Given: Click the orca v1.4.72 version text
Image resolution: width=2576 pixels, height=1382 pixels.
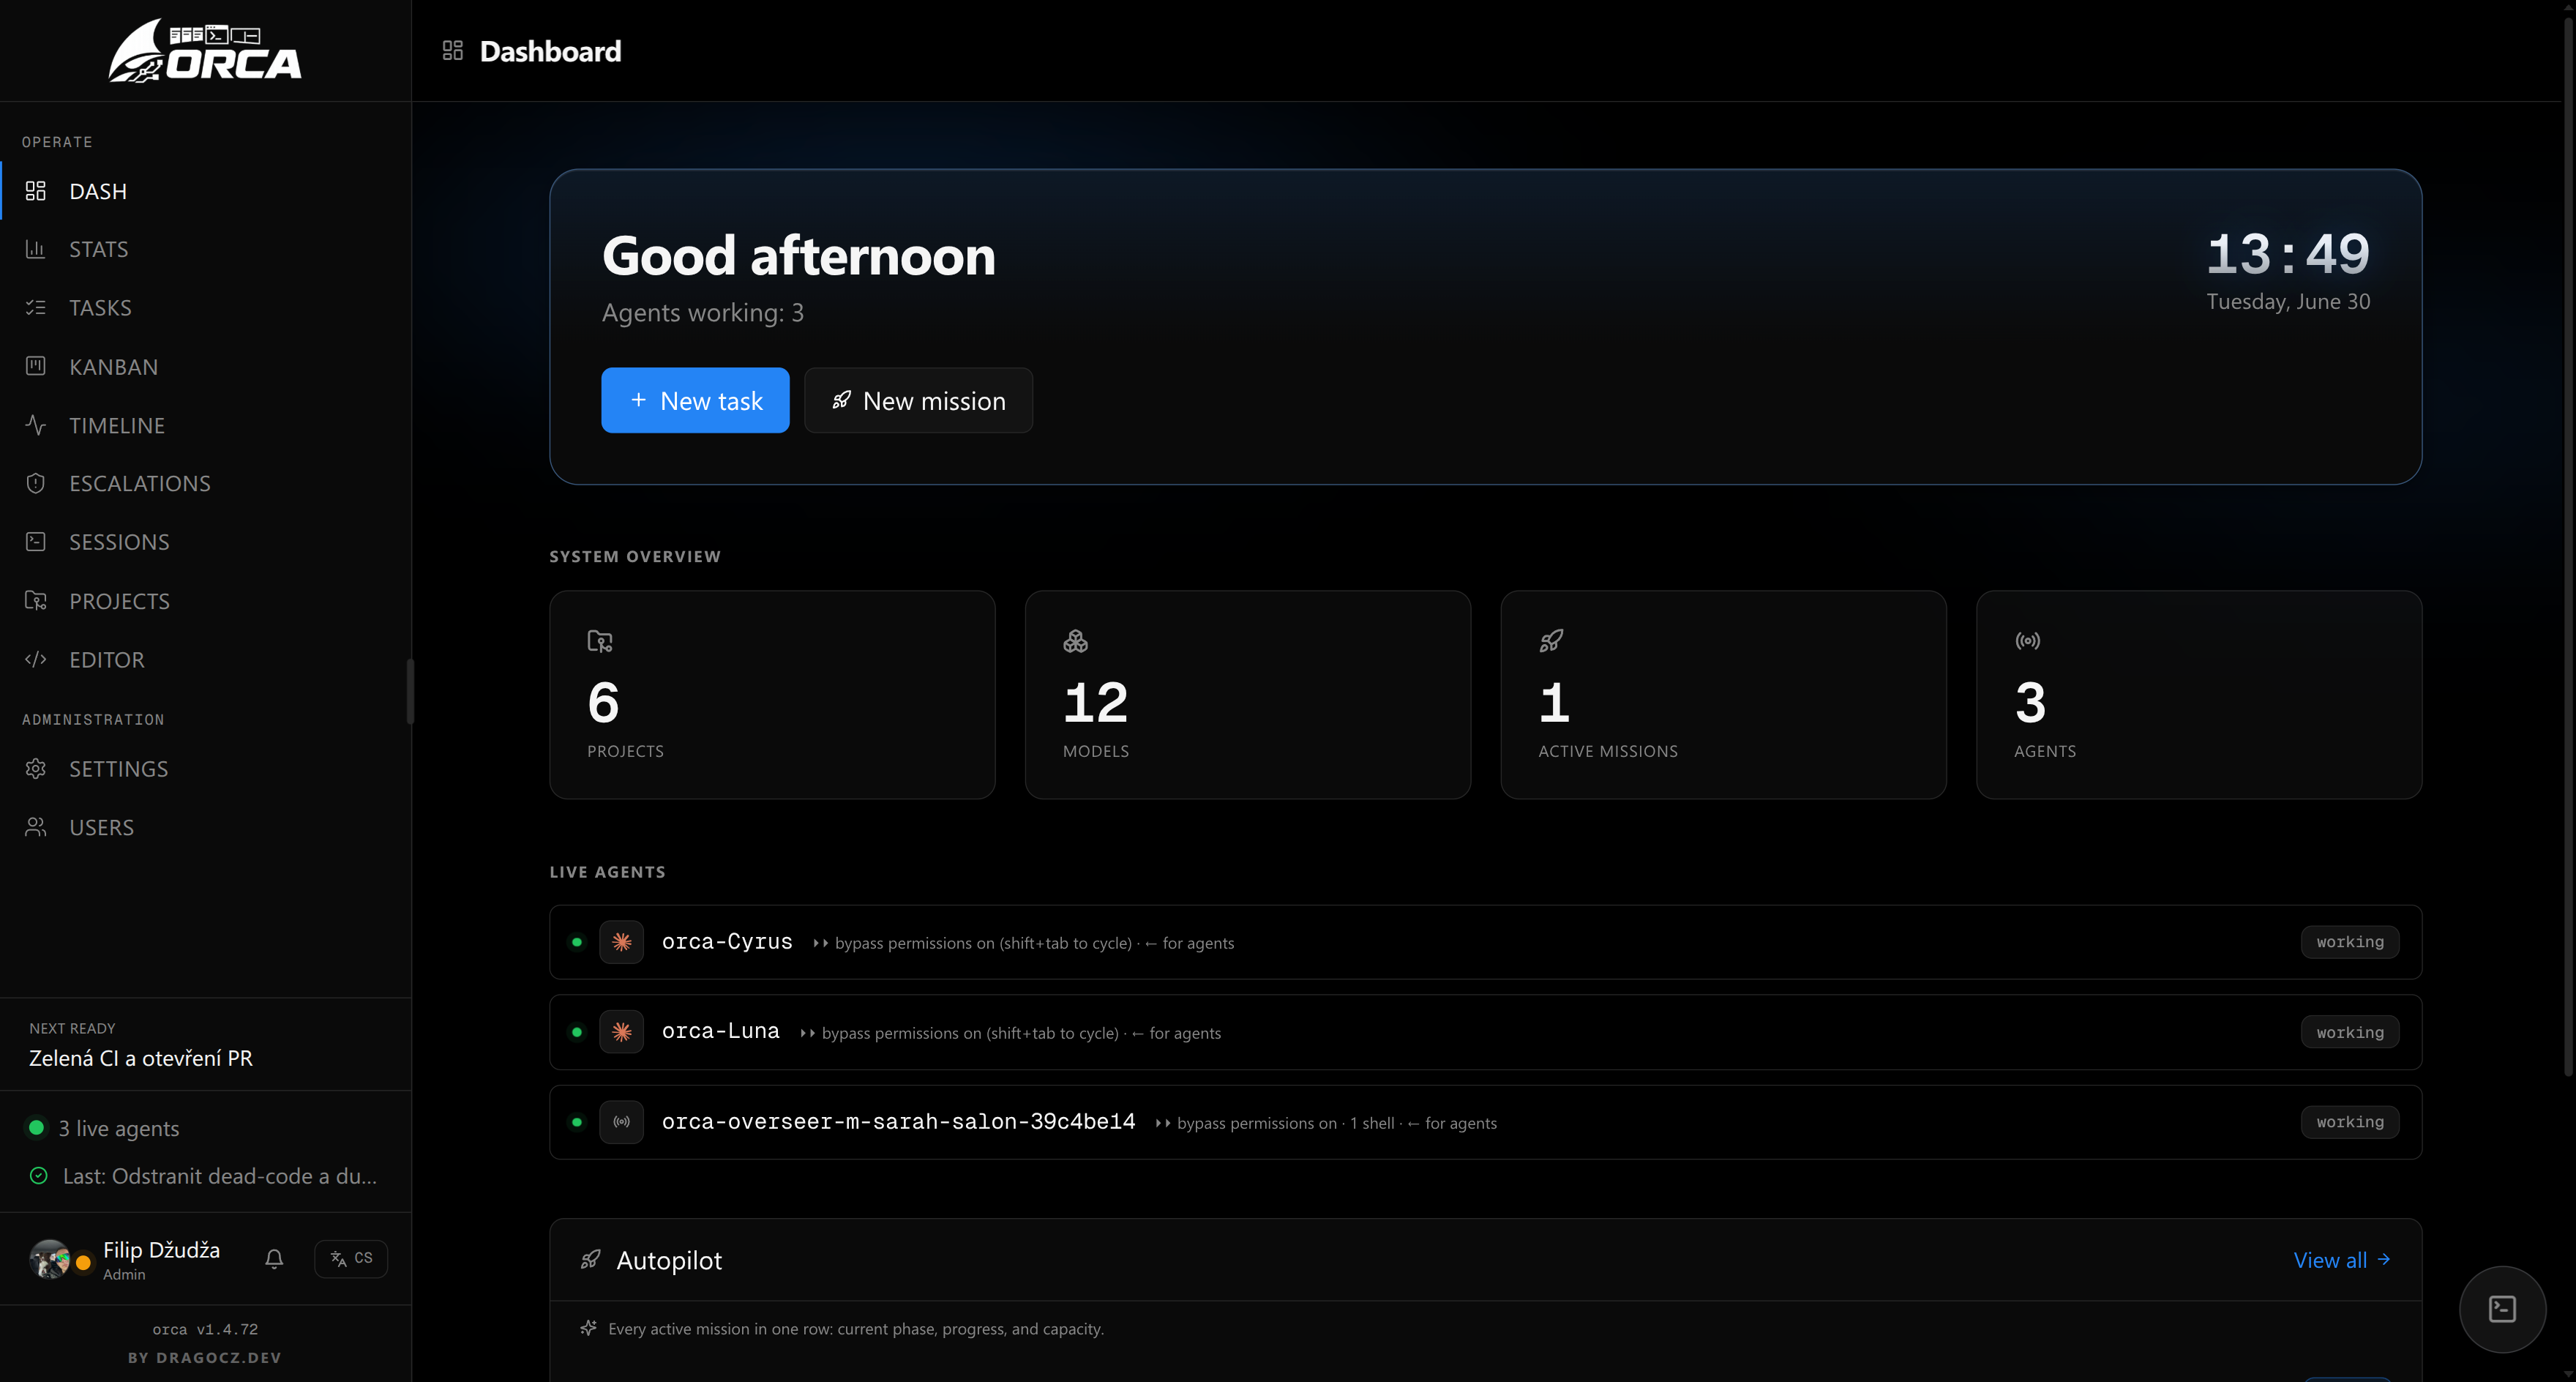Looking at the screenshot, I should click(x=205, y=1330).
